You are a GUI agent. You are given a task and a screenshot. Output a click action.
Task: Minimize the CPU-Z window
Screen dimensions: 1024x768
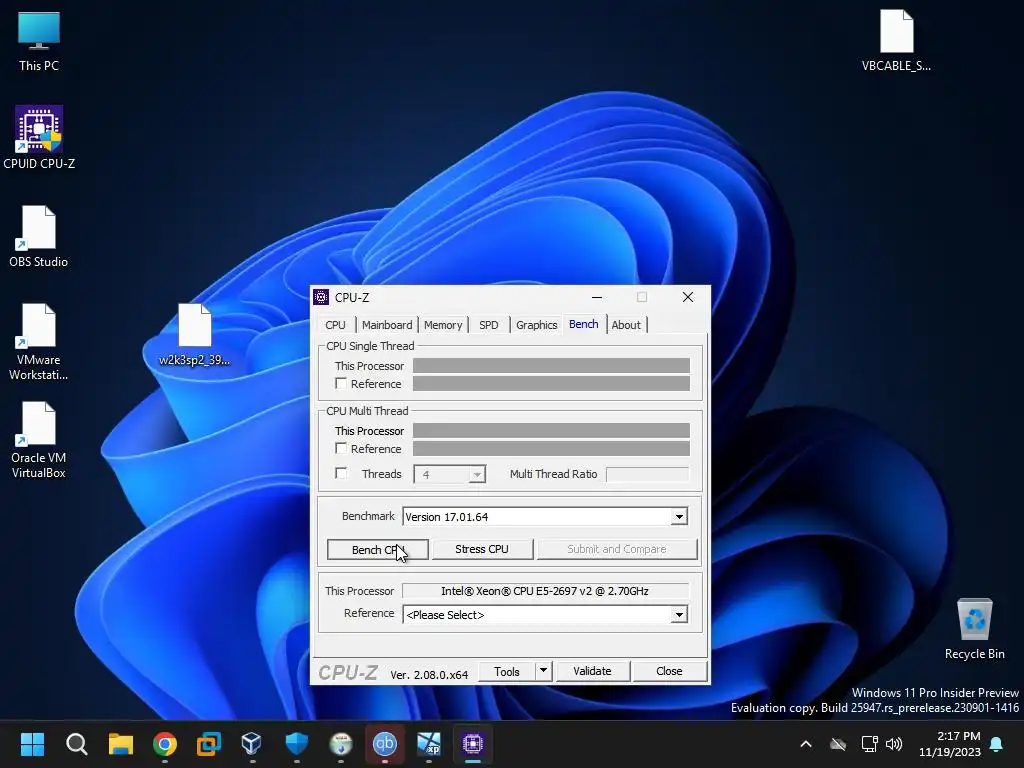tap(596, 297)
